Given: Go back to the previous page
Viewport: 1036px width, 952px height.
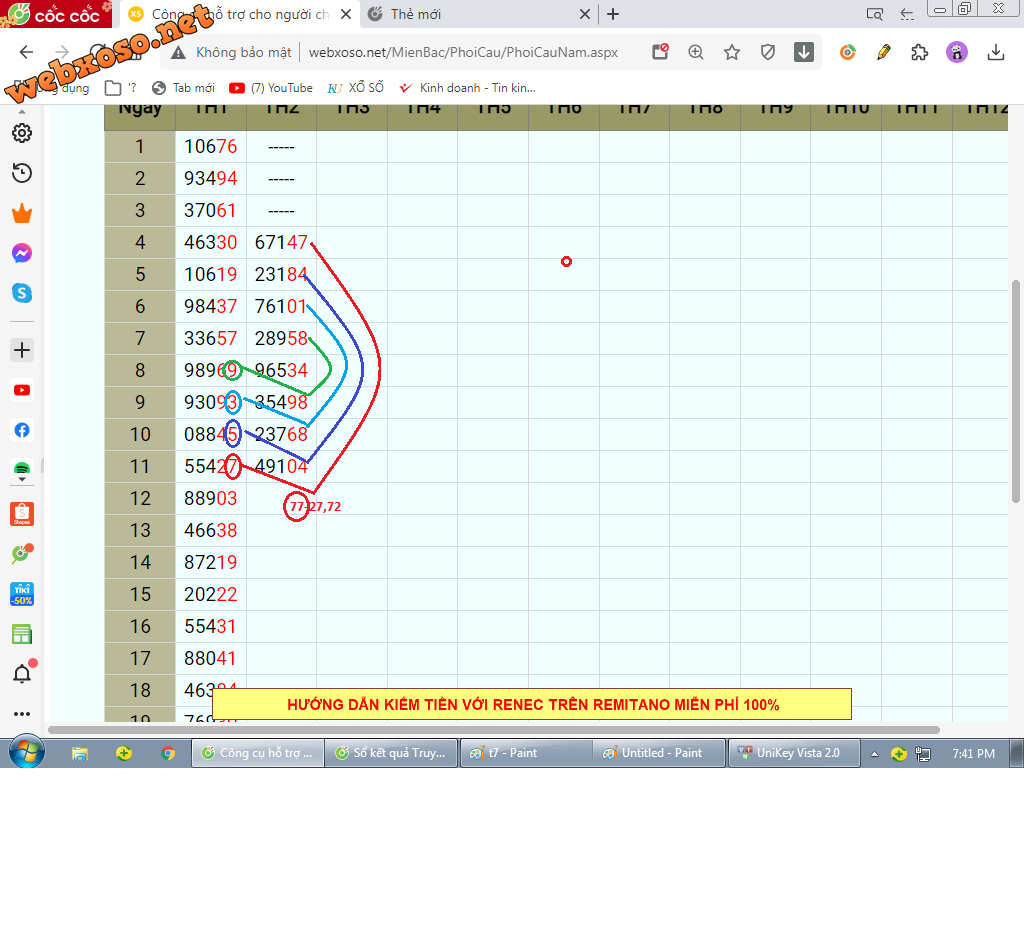Looking at the screenshot, I should click(26, 53).
